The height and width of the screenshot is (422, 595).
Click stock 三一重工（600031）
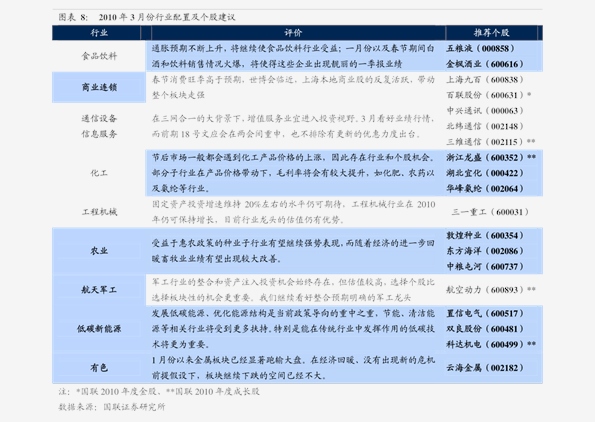click(x=490, y=212)
